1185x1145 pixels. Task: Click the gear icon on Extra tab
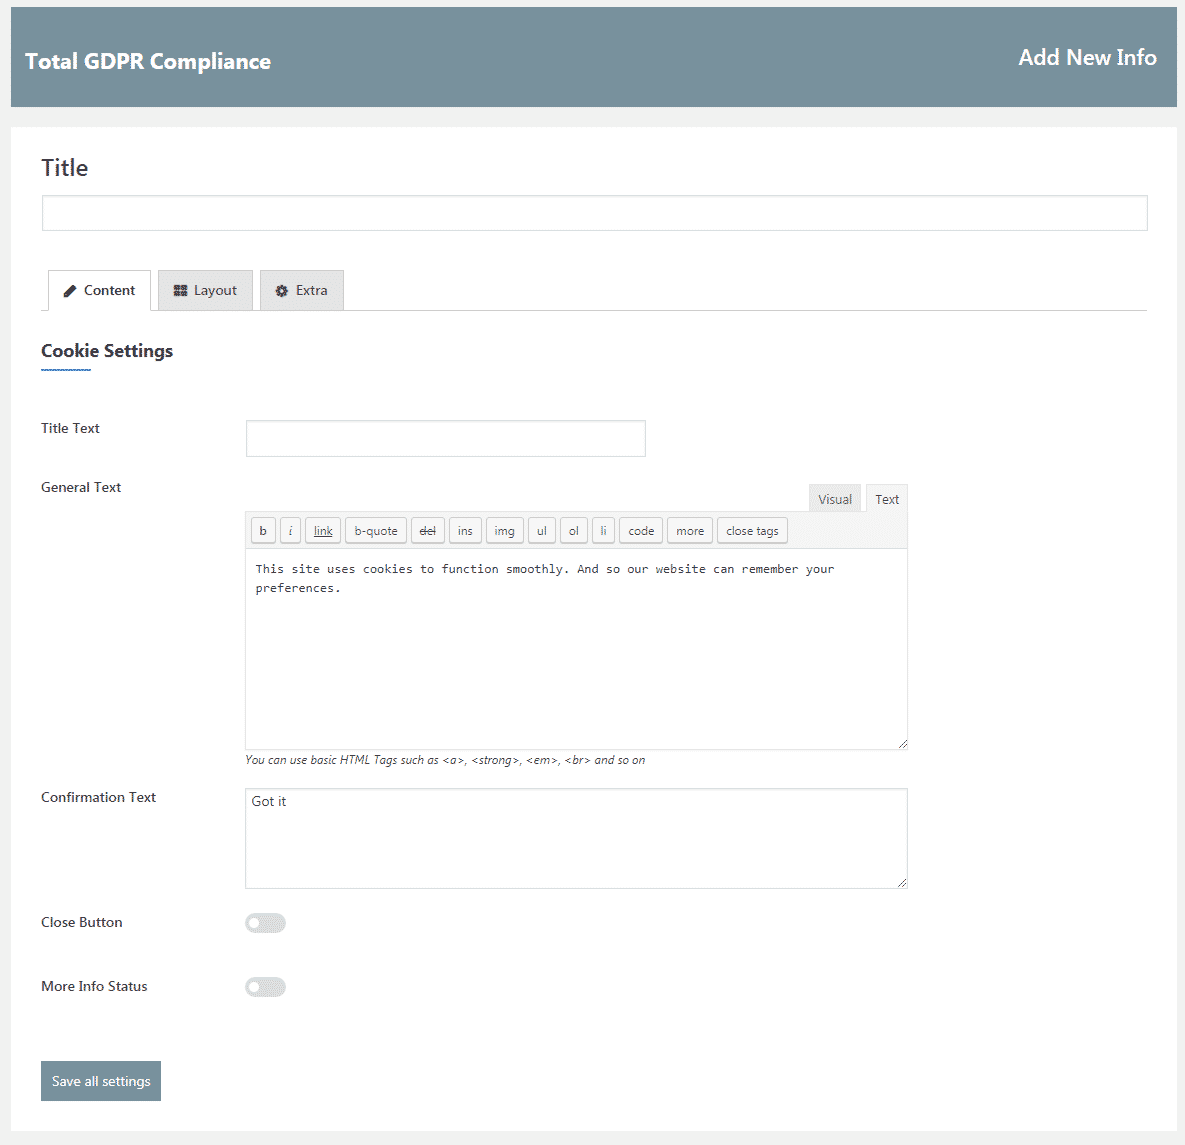click(282, 291)
